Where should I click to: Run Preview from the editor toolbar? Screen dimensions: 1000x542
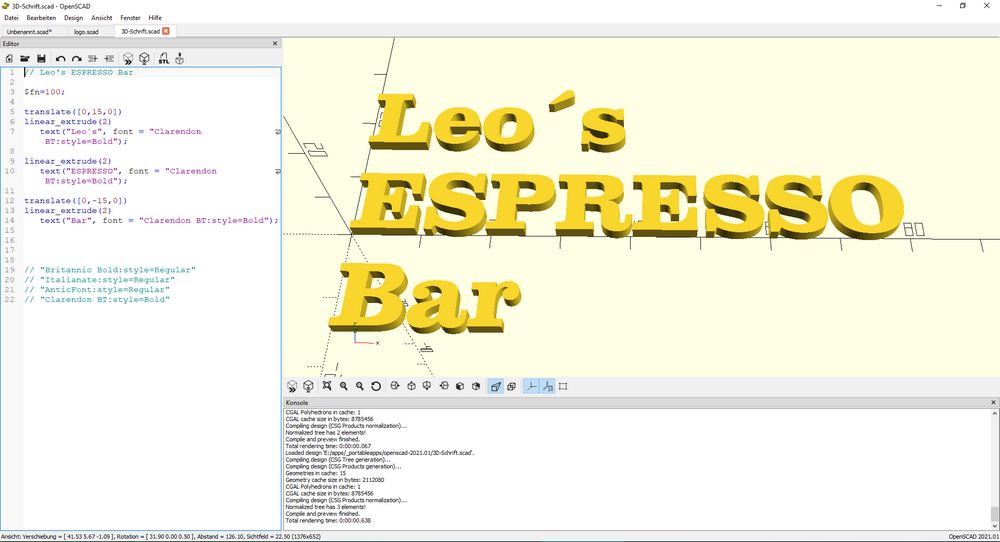128,59
